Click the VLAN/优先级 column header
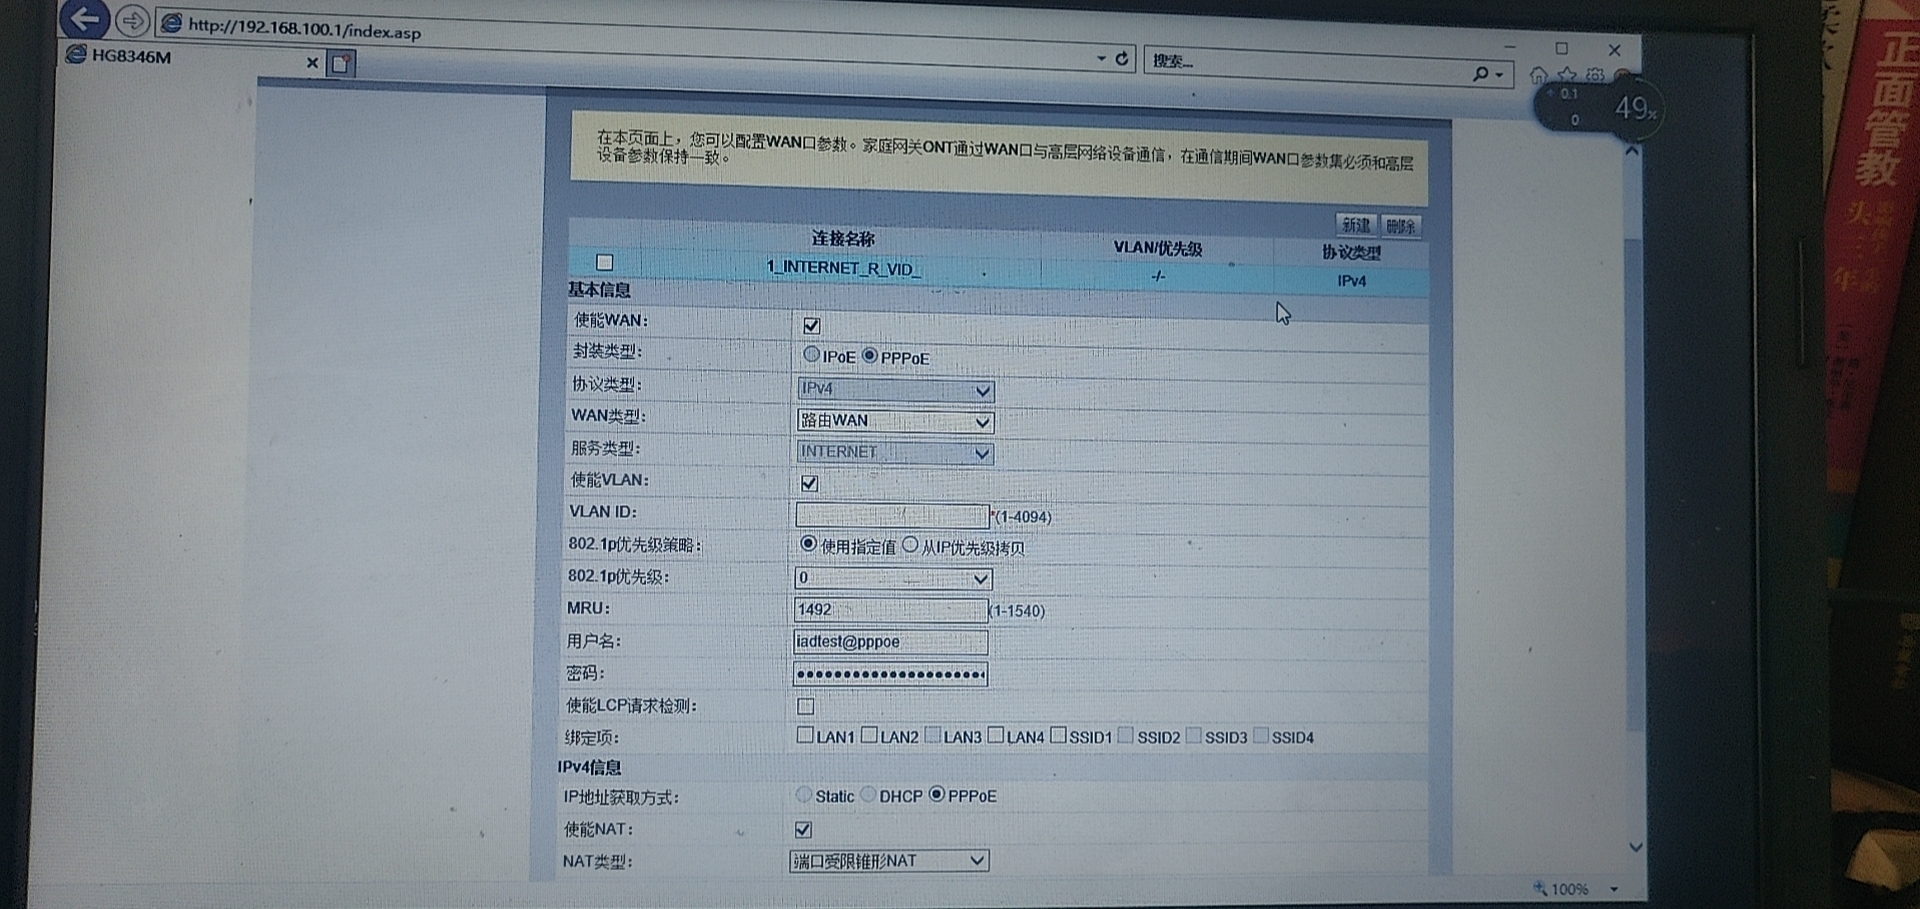Image resolution: width=1920 pixels, height=909 pixels. click(1158, 248)
